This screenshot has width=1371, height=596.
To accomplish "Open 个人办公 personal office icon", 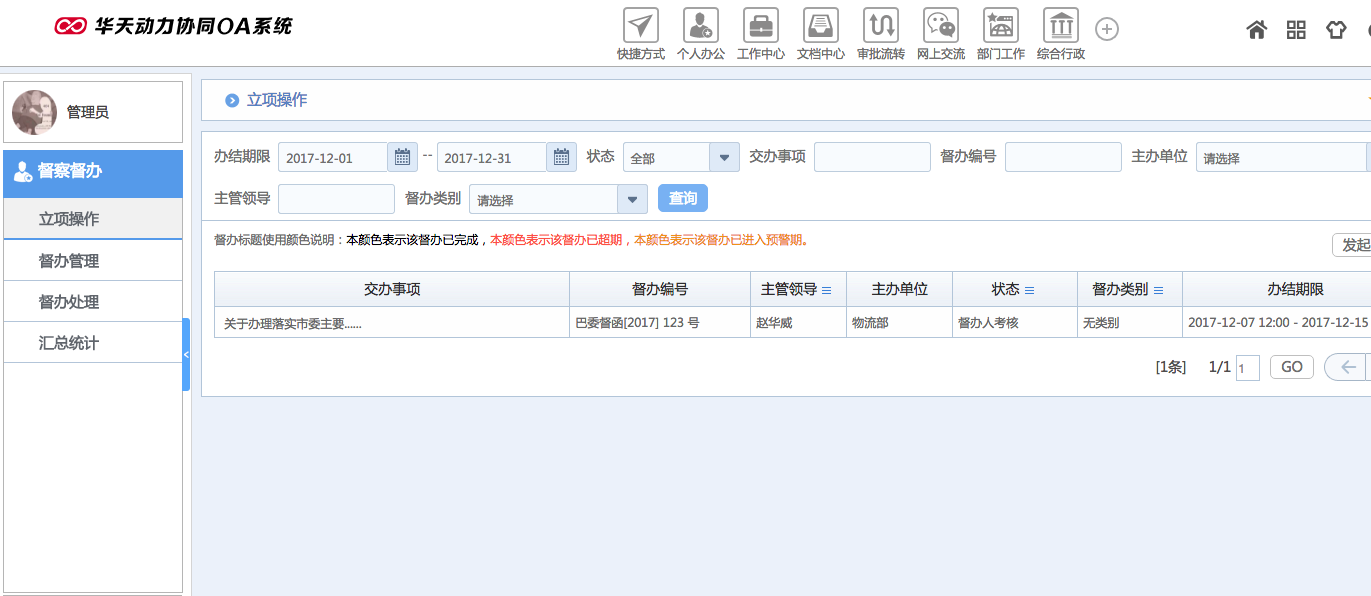I will coord(701,26).
